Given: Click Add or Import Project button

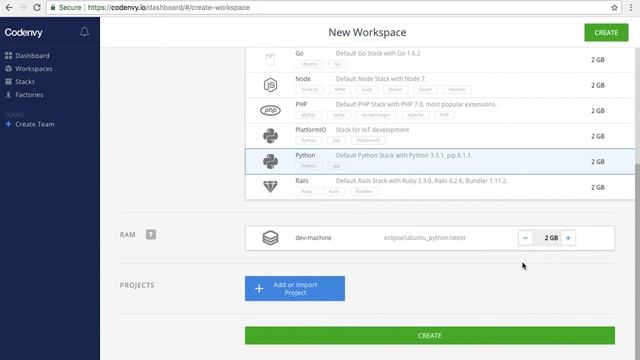Looking at the screenshot, I should point(295,289).
